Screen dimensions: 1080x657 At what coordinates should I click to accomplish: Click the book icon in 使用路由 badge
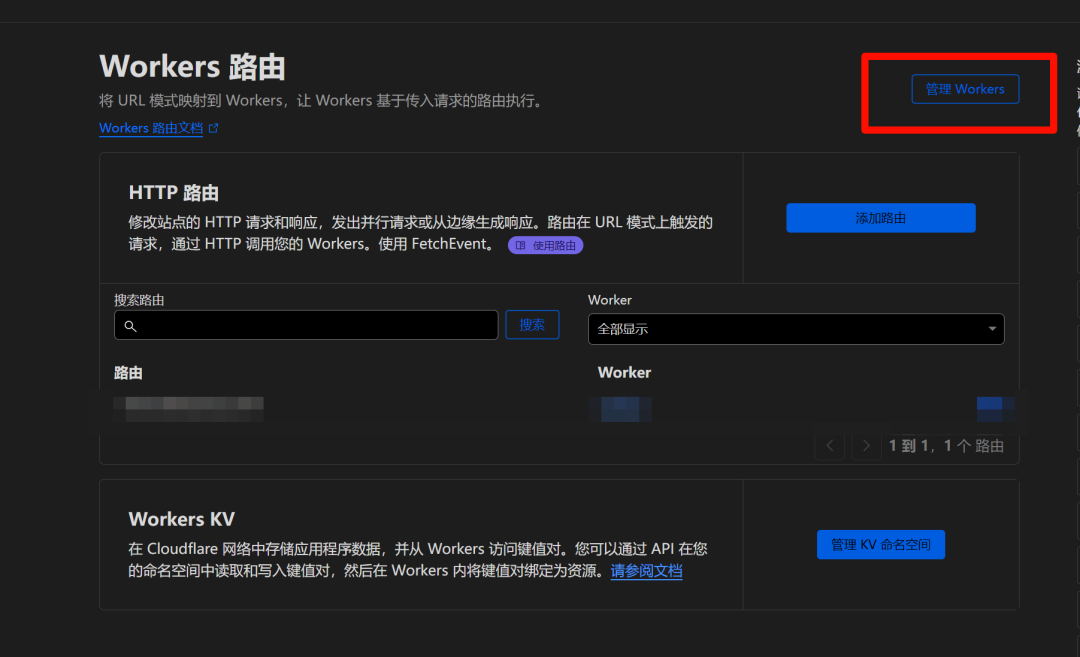[x=521, y=245]
